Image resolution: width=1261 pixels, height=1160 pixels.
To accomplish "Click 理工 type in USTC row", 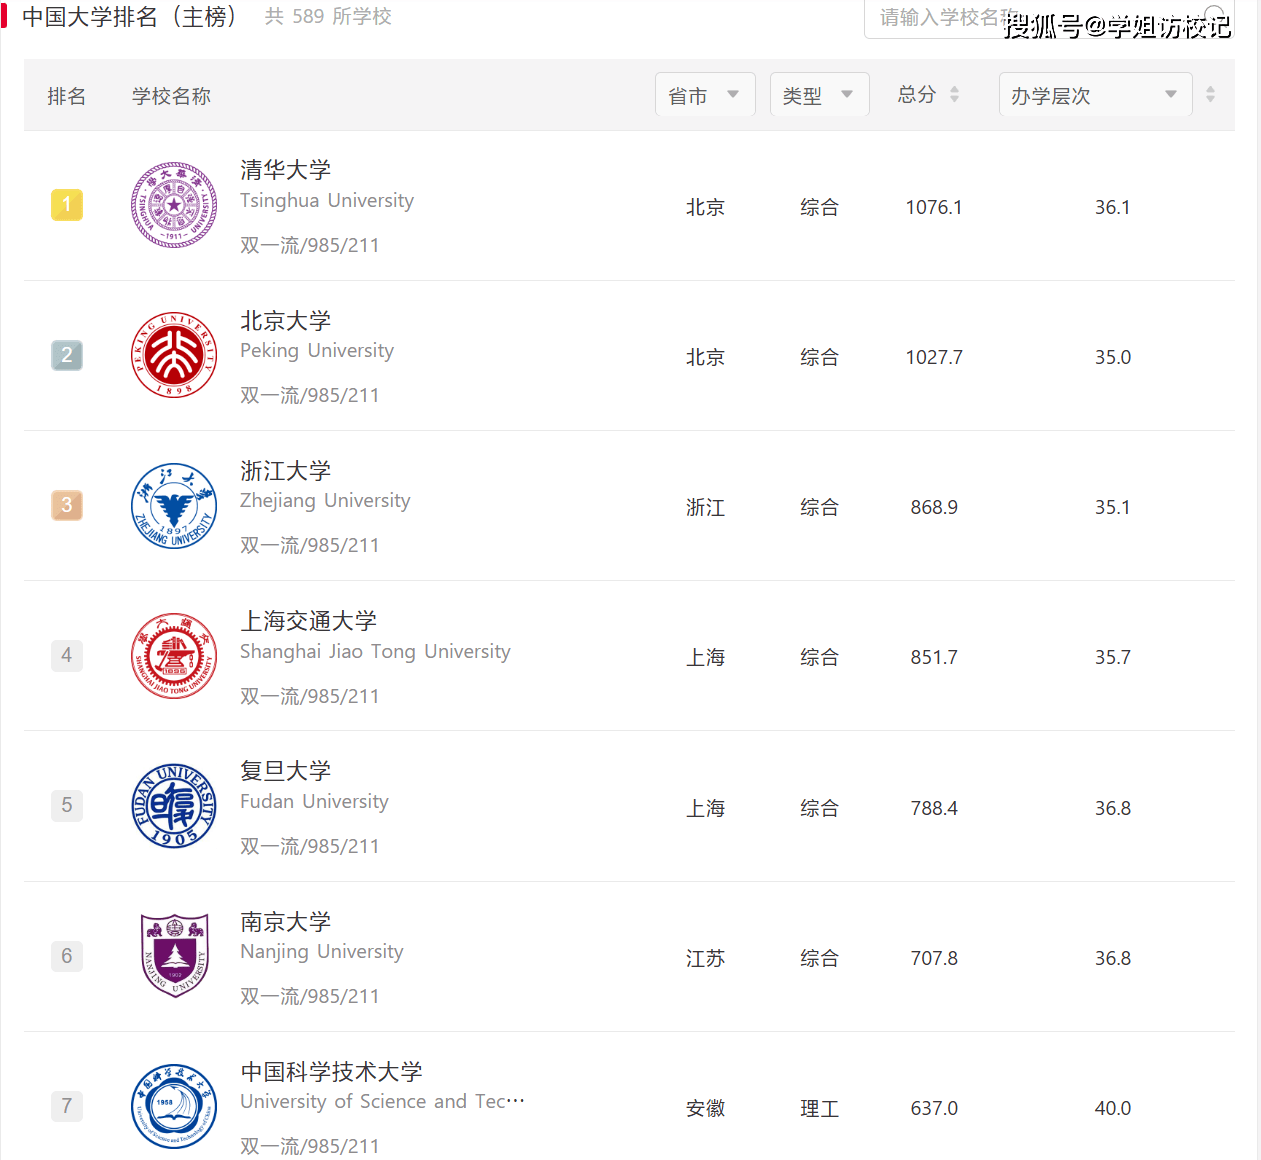I will click(819, 1108).
